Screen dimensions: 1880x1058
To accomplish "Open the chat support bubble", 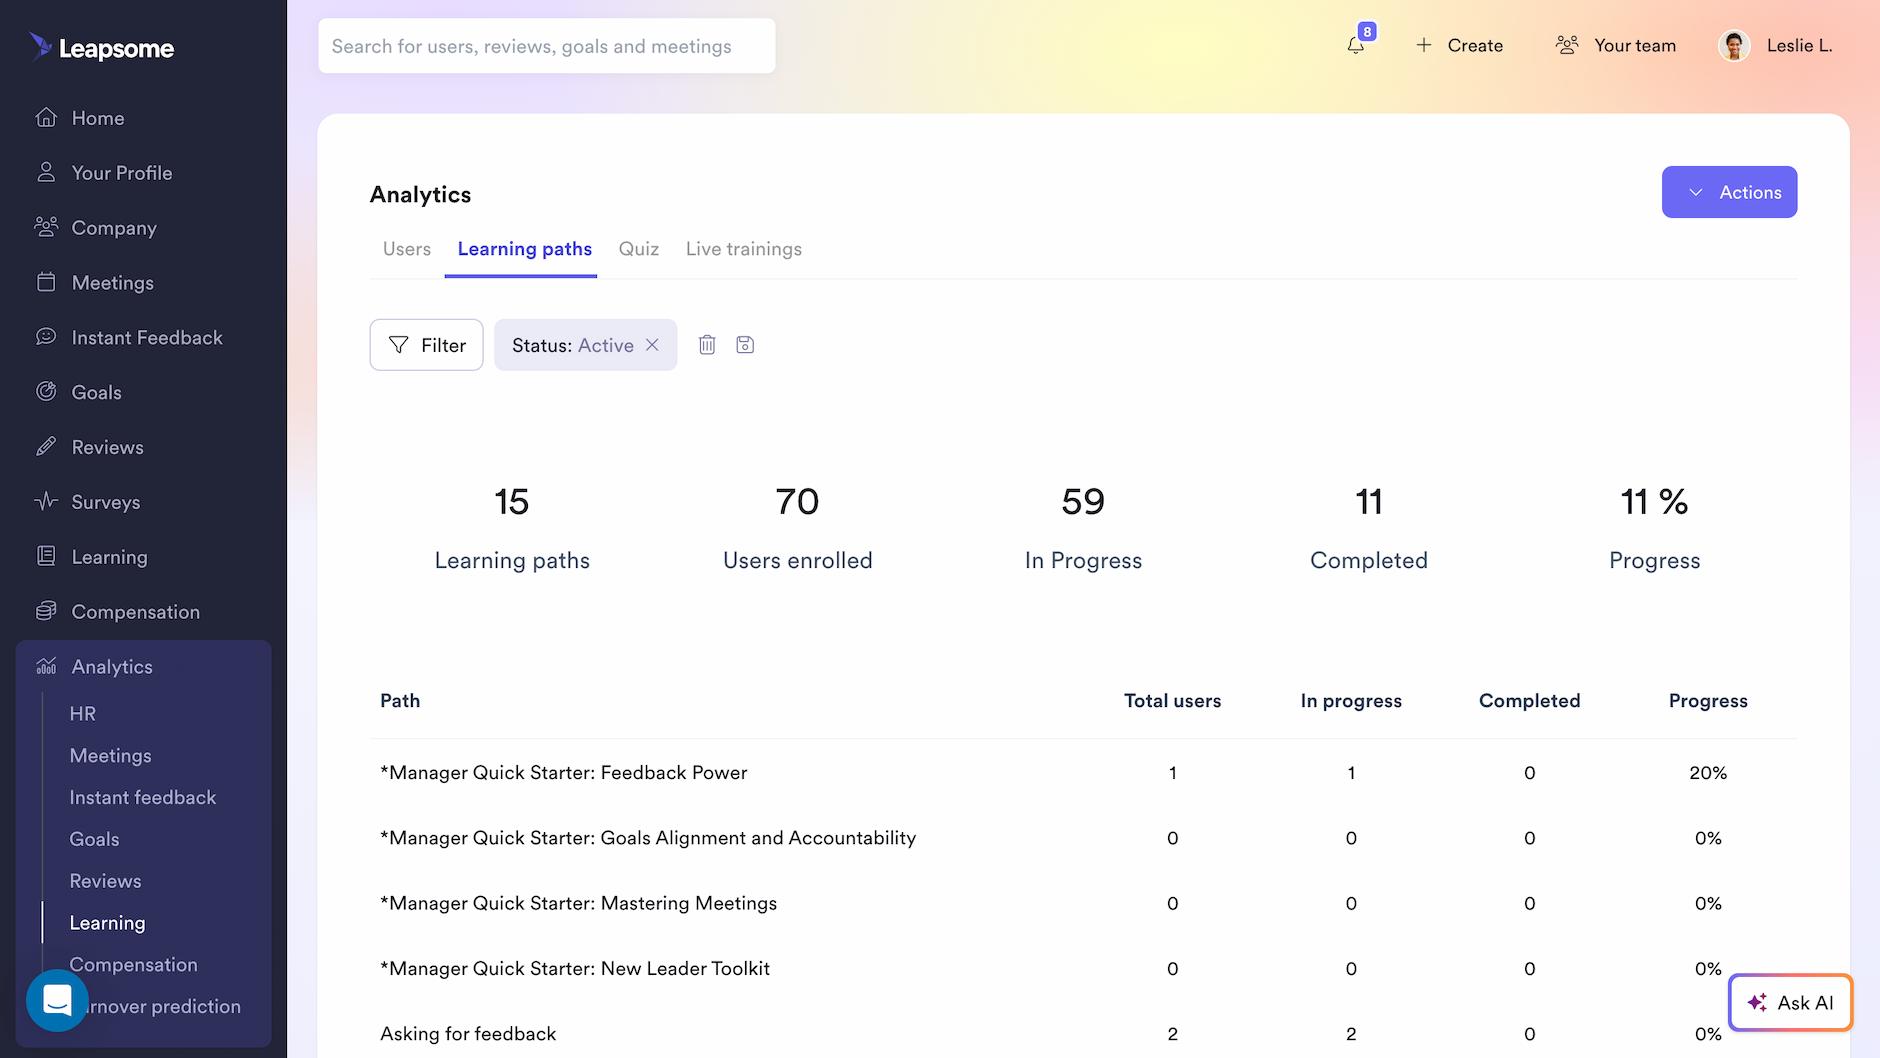I will (57, 1001).
